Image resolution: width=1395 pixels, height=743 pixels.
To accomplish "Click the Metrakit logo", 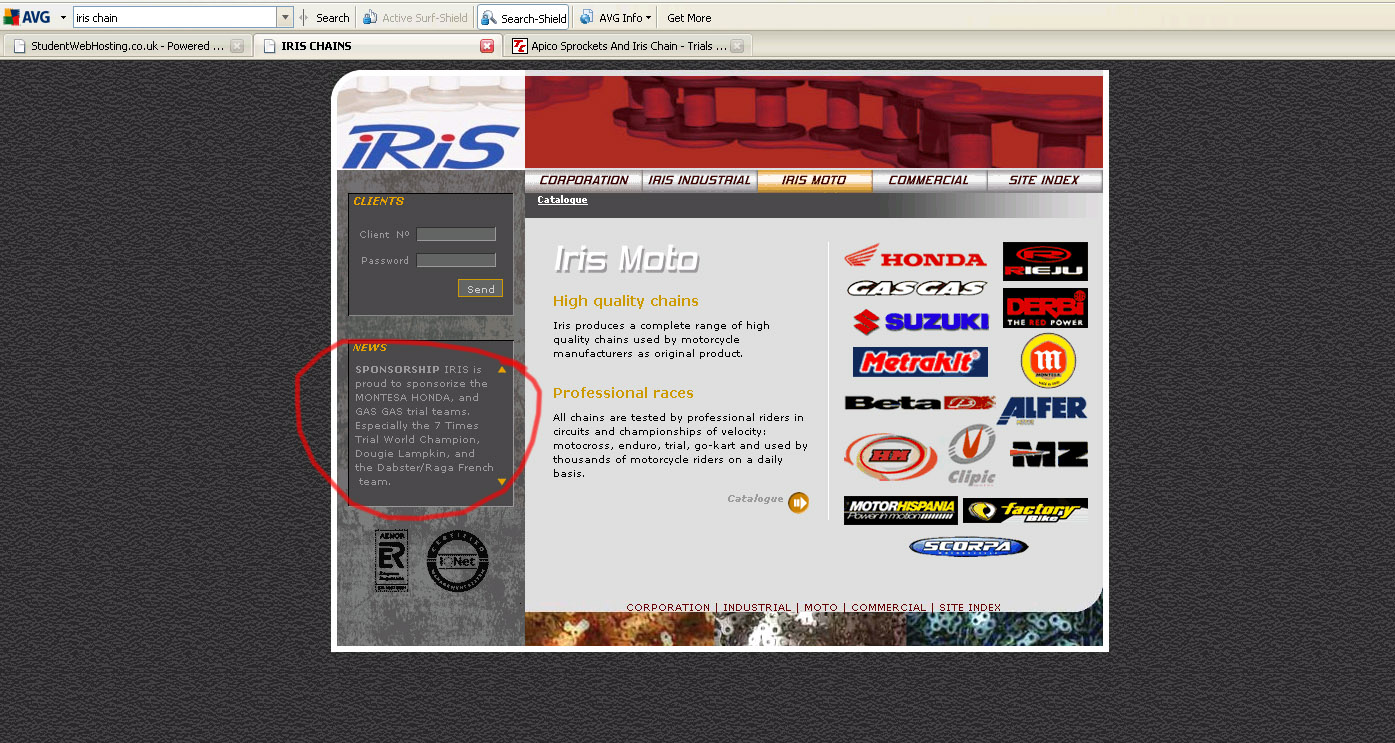I will (x=920, y=362).
